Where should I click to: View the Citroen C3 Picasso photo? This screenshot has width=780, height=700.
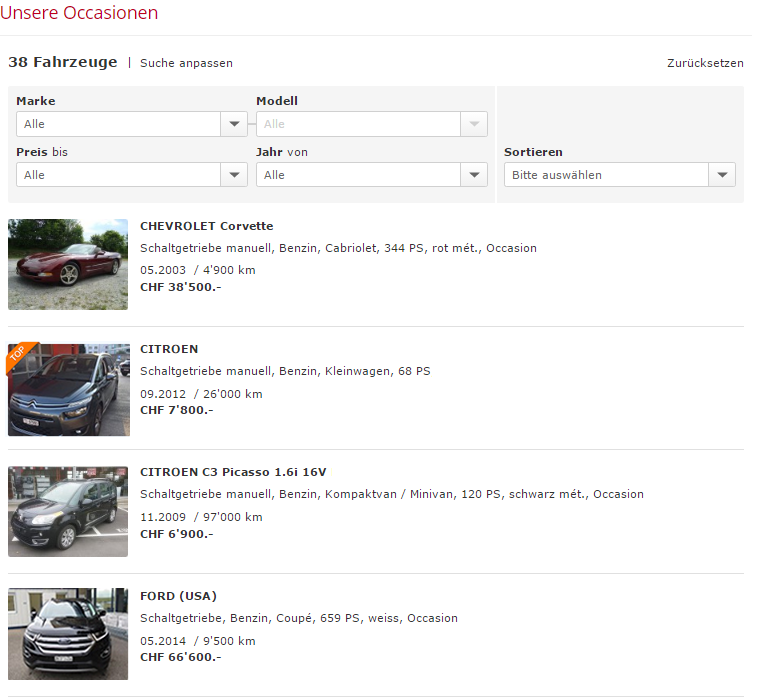pyautogui.click(x=68, y=511)
